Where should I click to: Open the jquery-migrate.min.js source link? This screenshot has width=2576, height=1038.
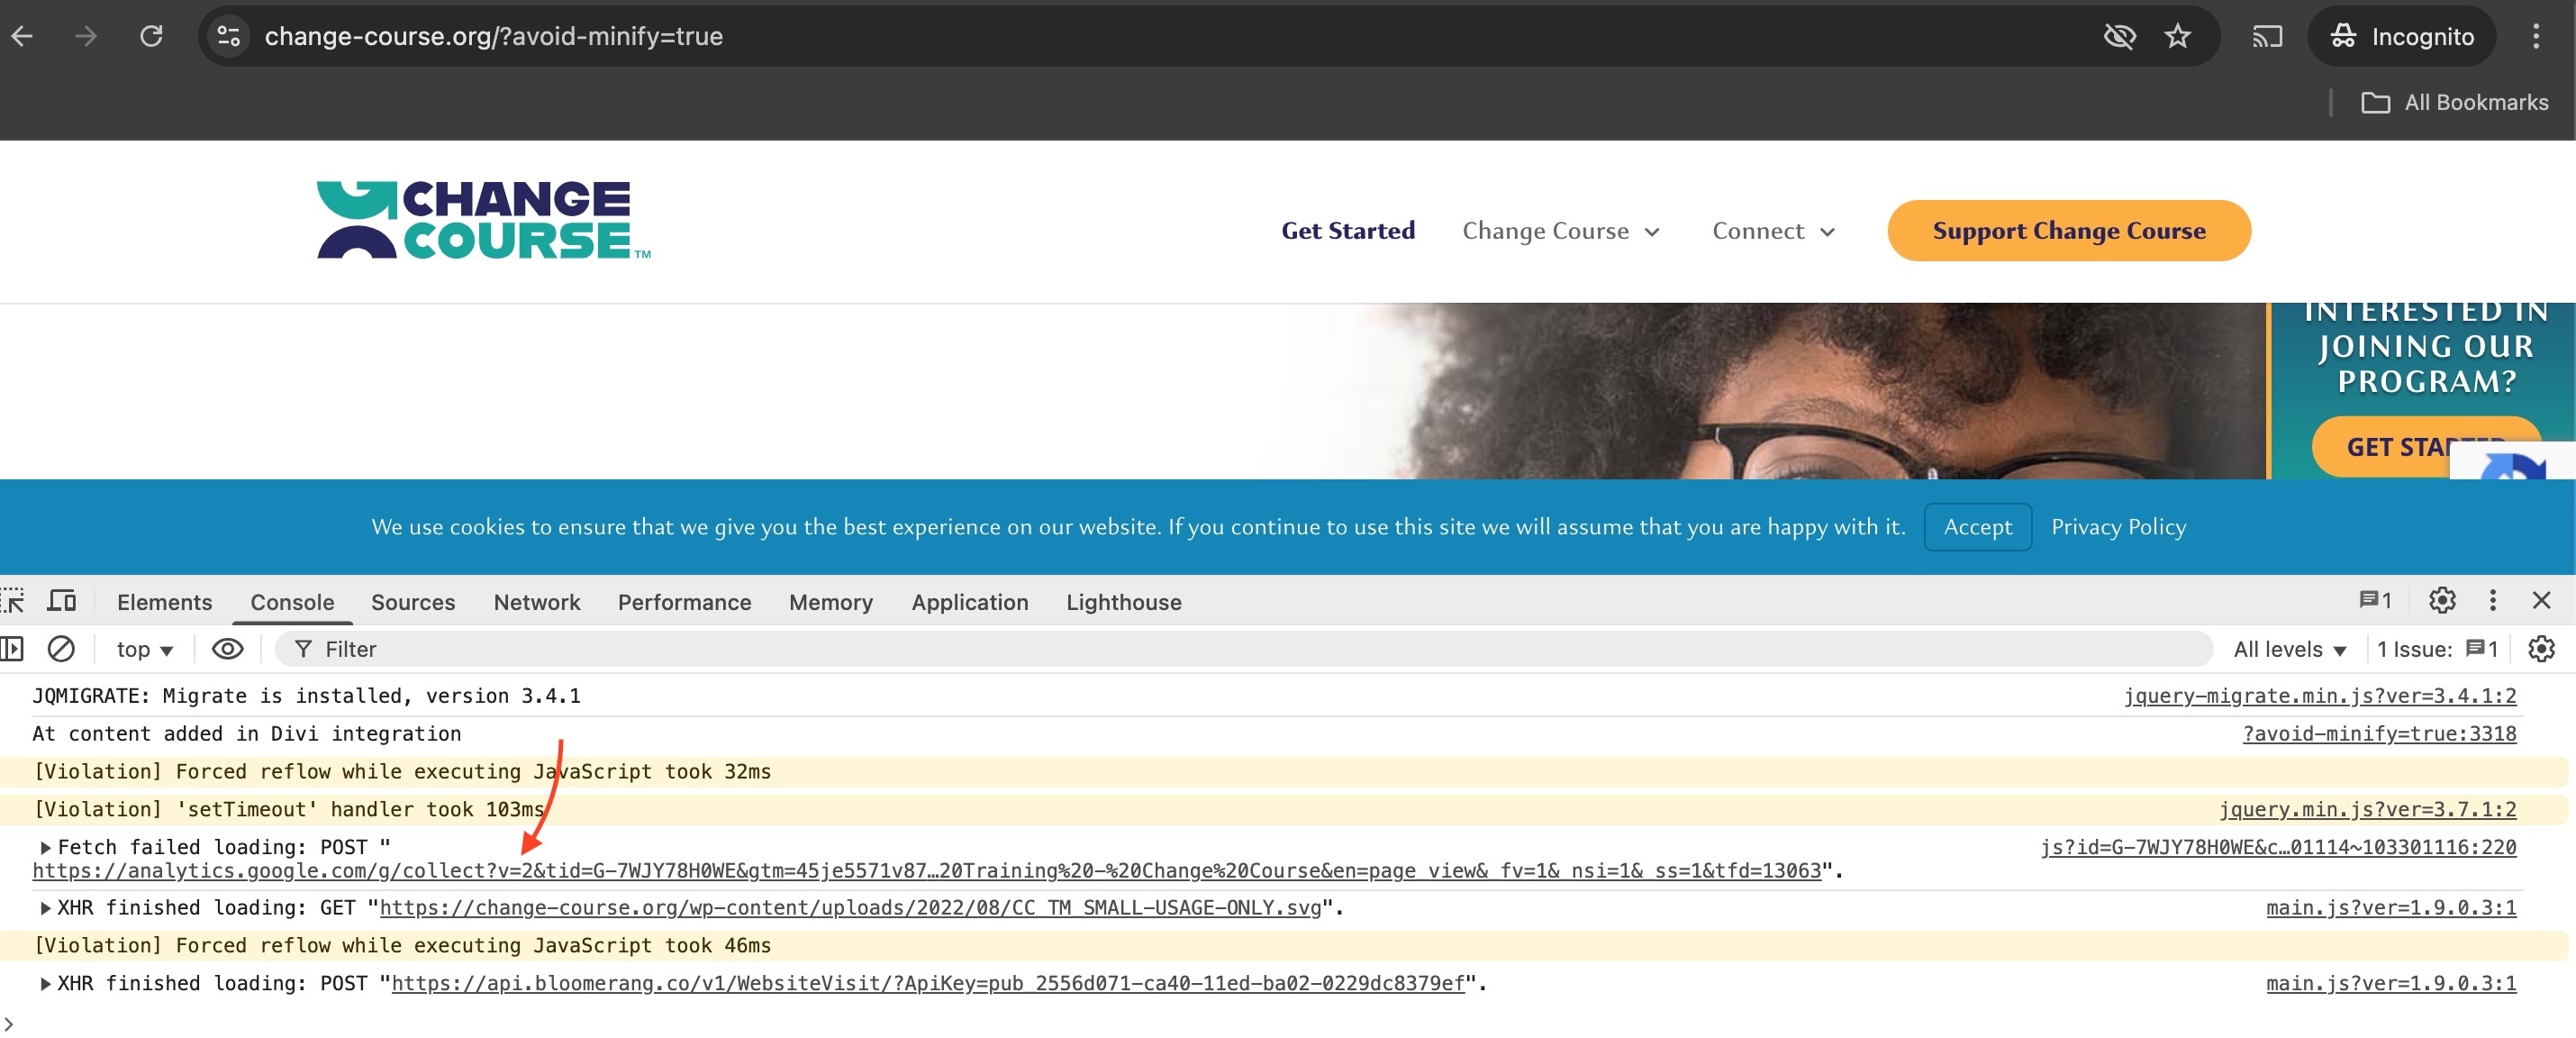tap(2319, 696)
